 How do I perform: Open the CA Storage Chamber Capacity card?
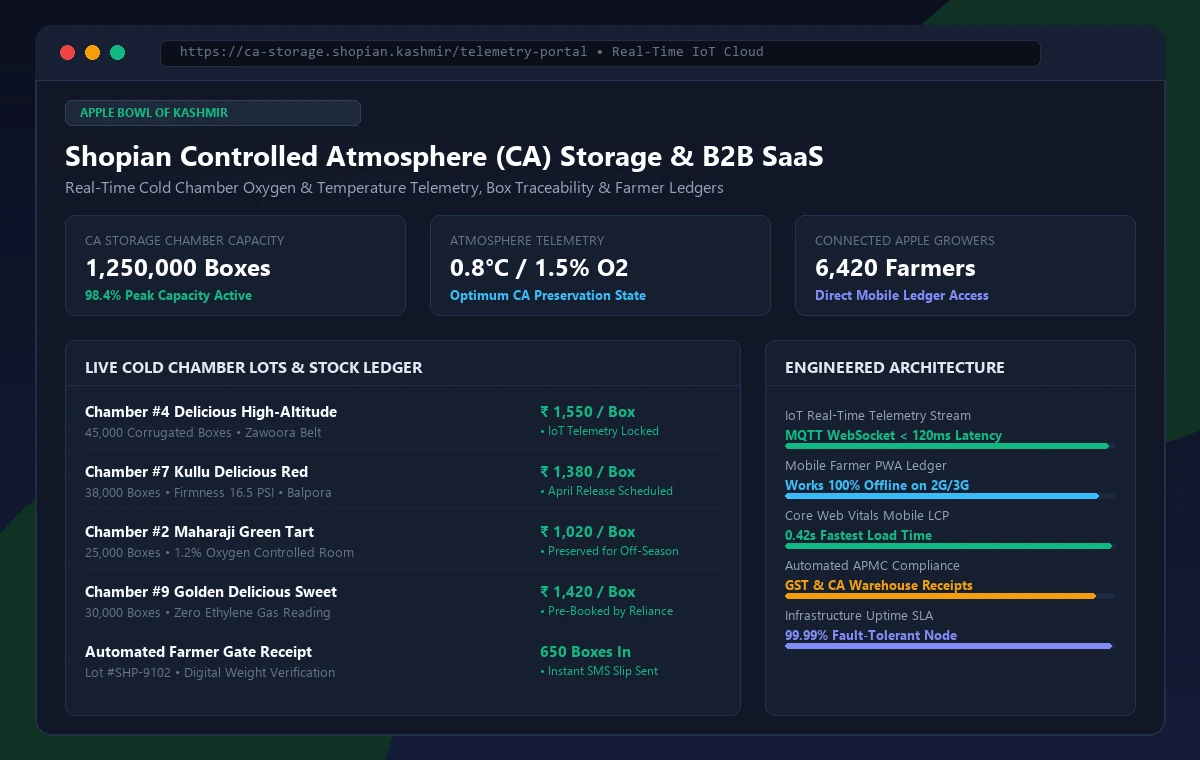pos(235,266)
